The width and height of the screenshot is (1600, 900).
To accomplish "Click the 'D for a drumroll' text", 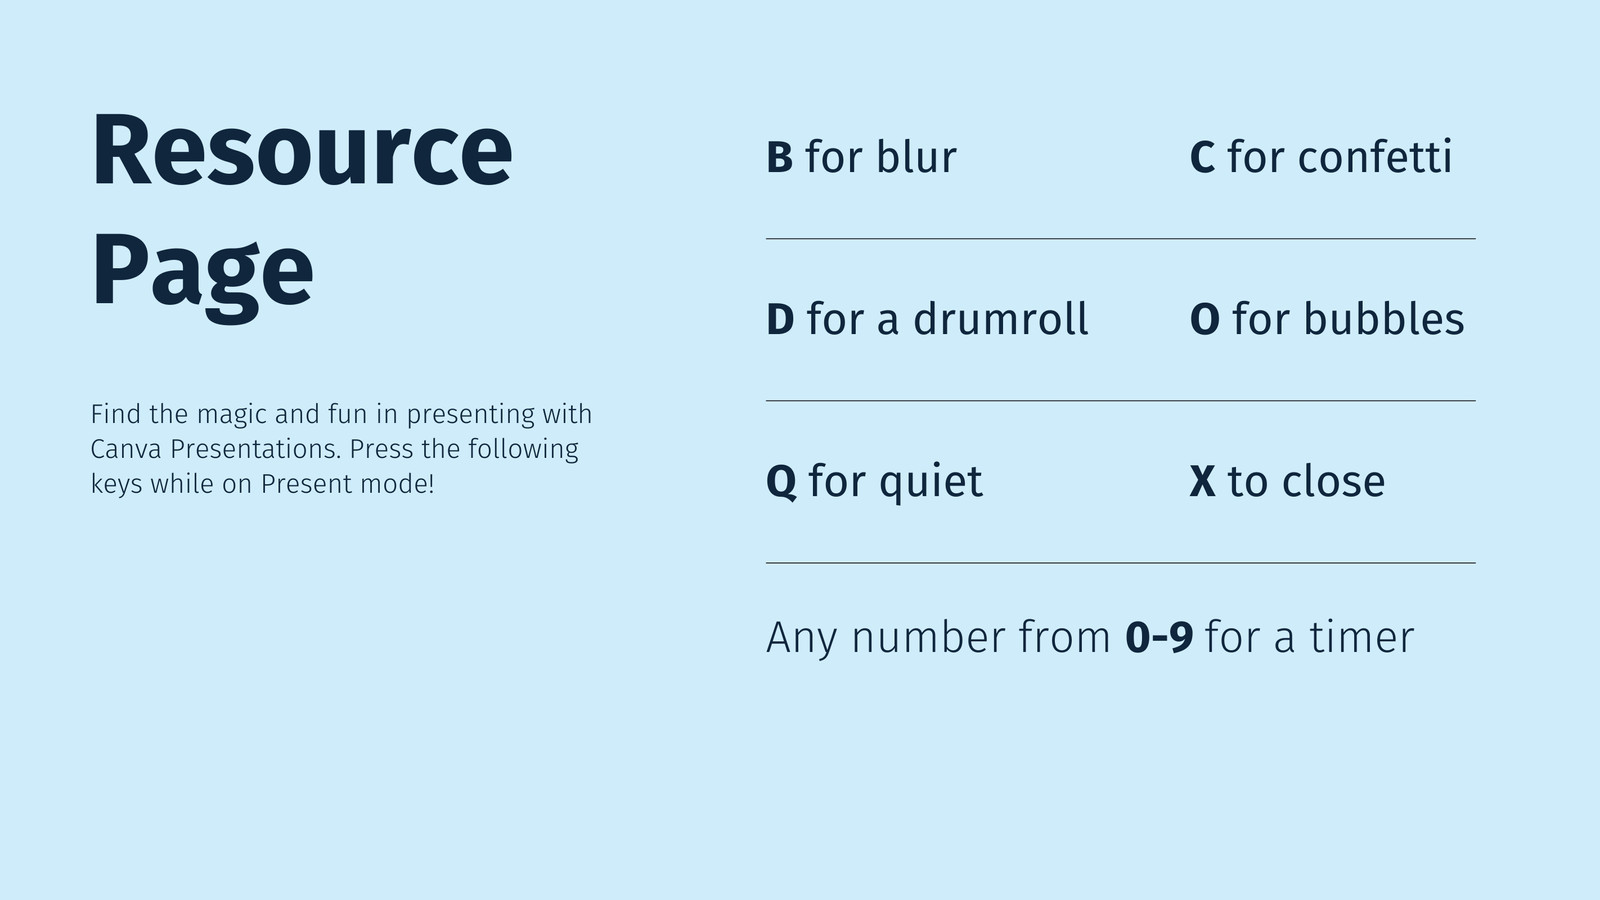I will click(x=927, y=319).
